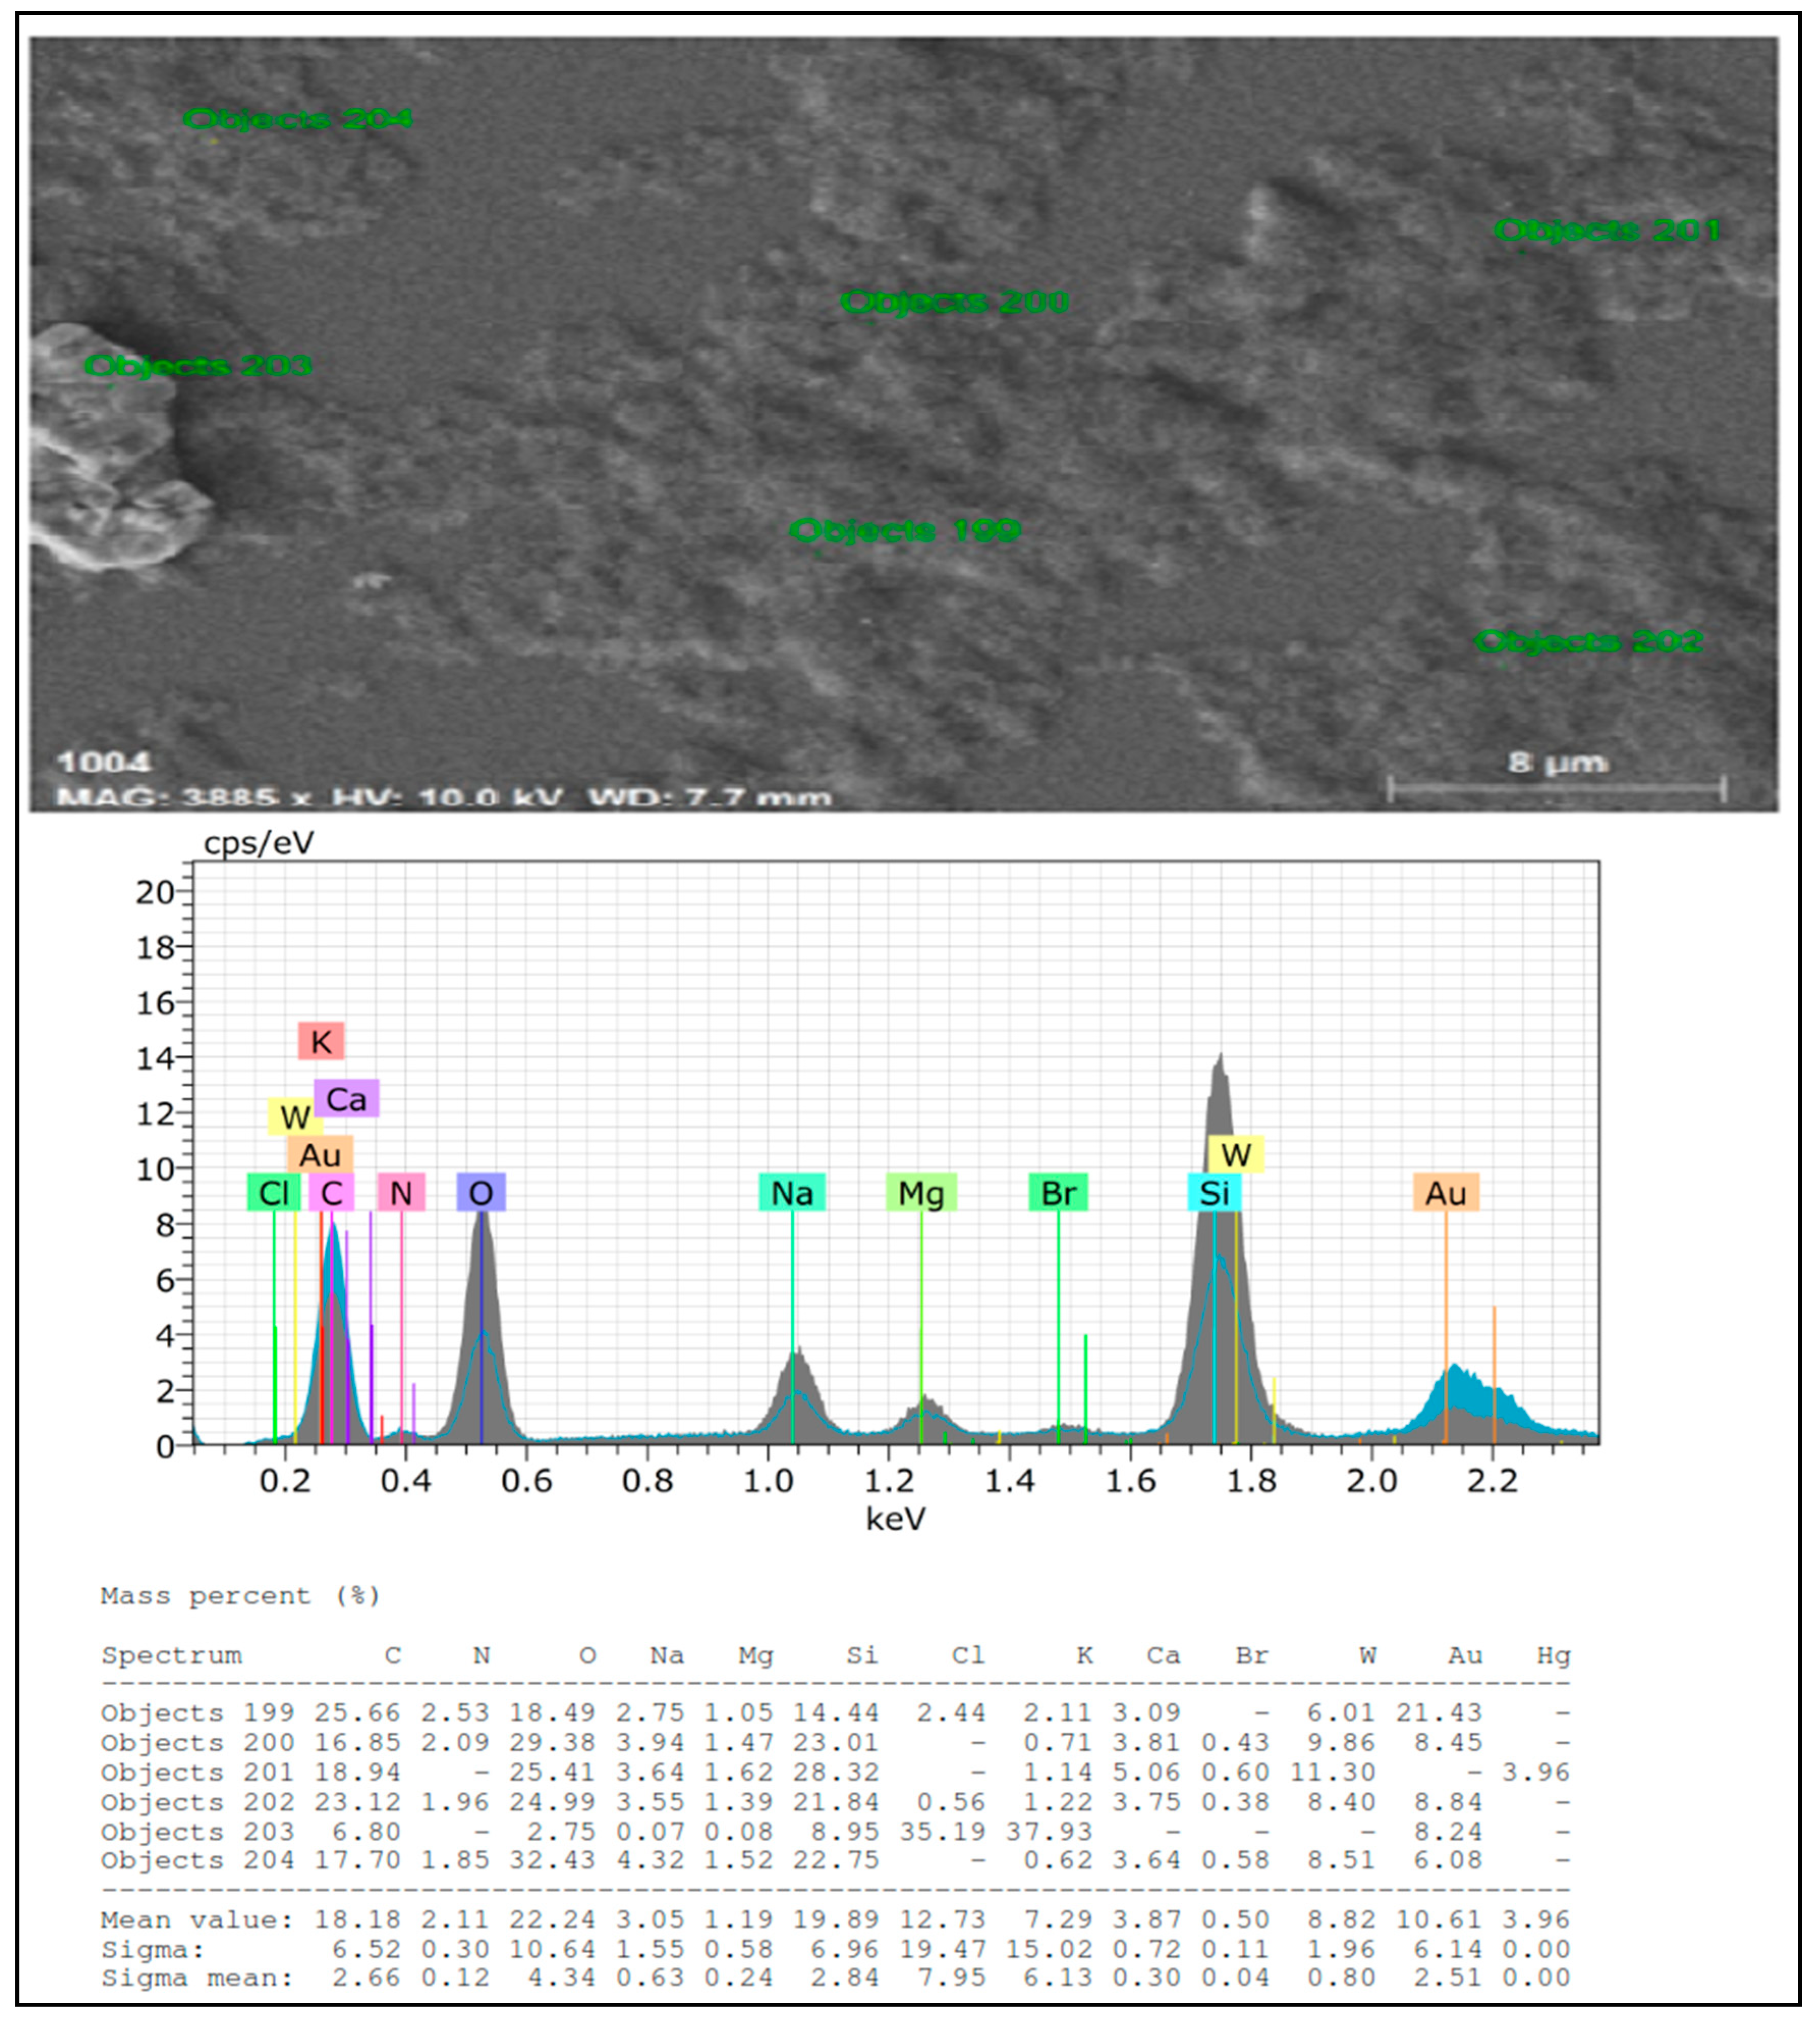Click Objects 204 marker in SEM image

(297, 120)
